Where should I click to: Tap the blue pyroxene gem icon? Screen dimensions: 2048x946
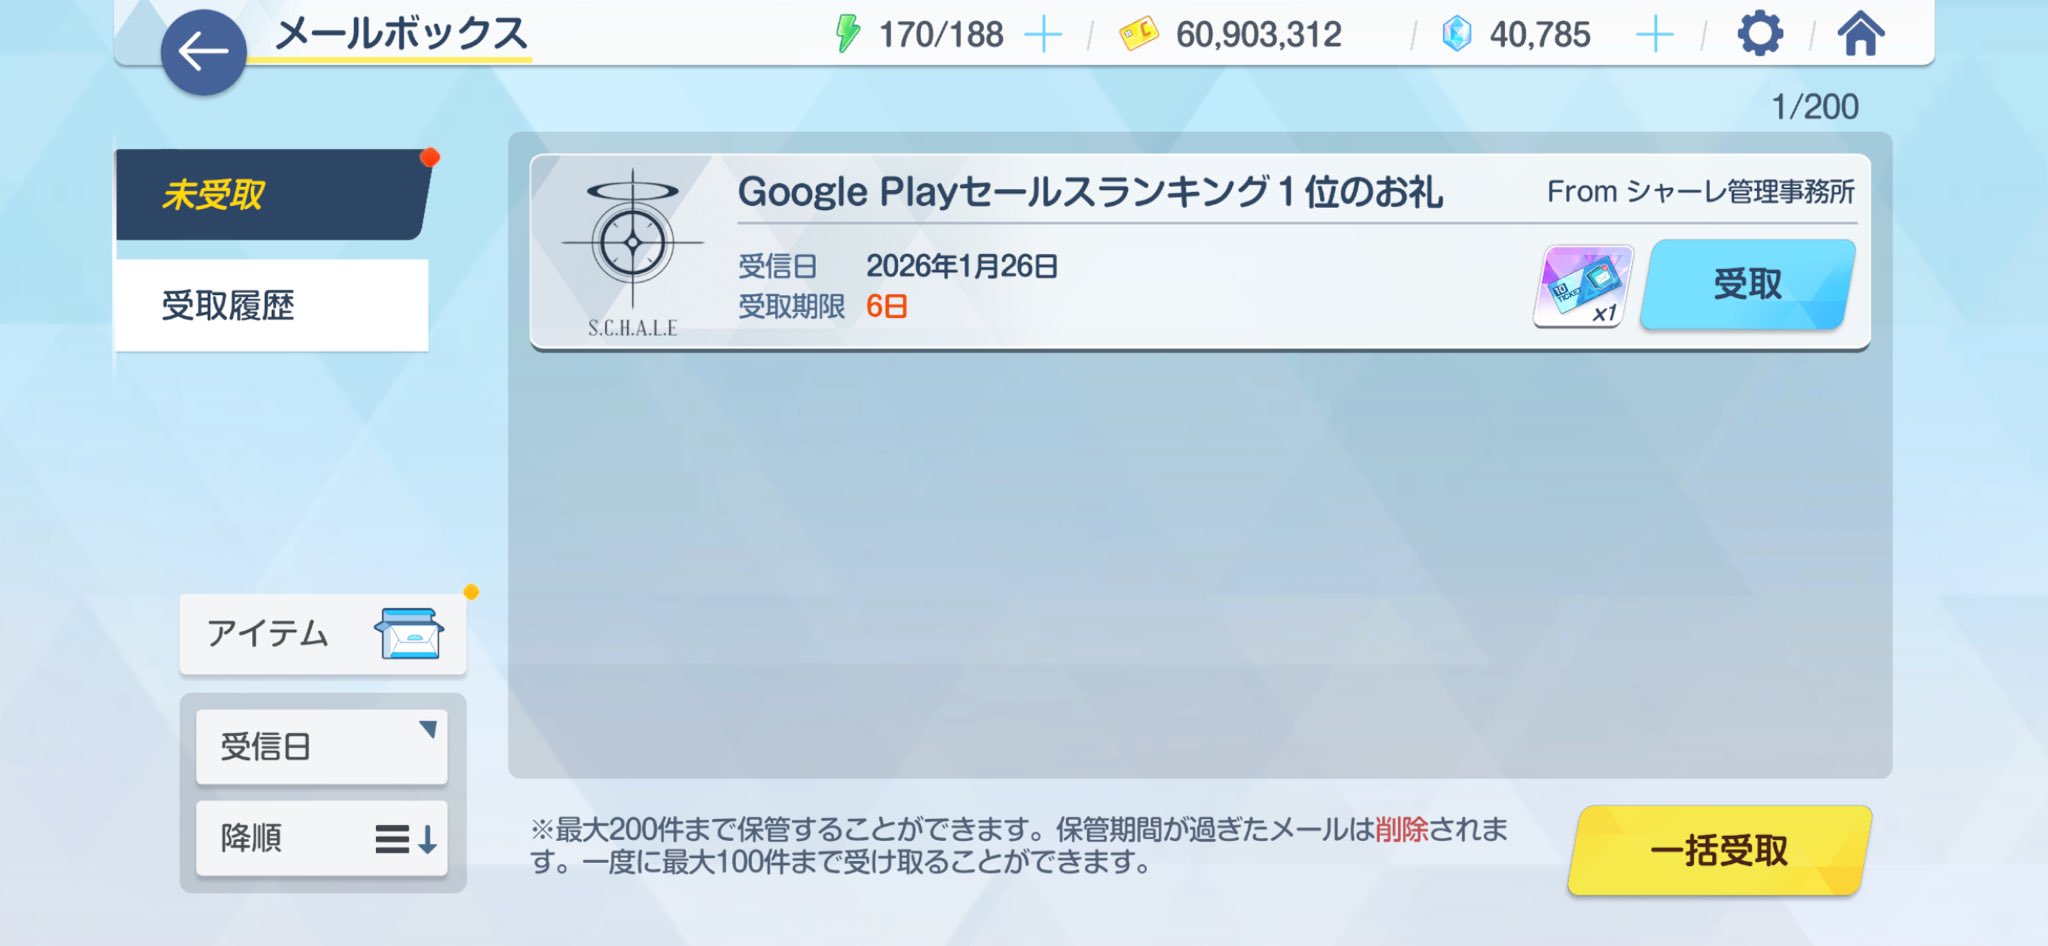1457,34
